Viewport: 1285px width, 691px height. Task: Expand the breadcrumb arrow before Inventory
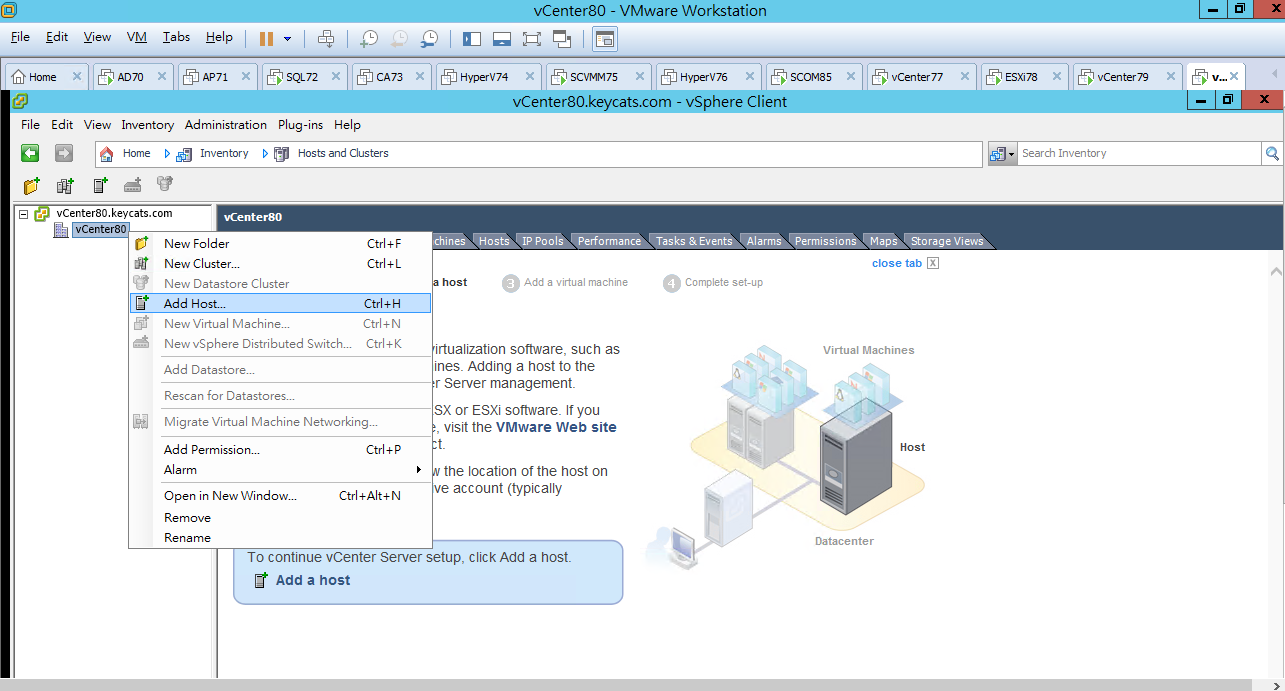point(168,153)
